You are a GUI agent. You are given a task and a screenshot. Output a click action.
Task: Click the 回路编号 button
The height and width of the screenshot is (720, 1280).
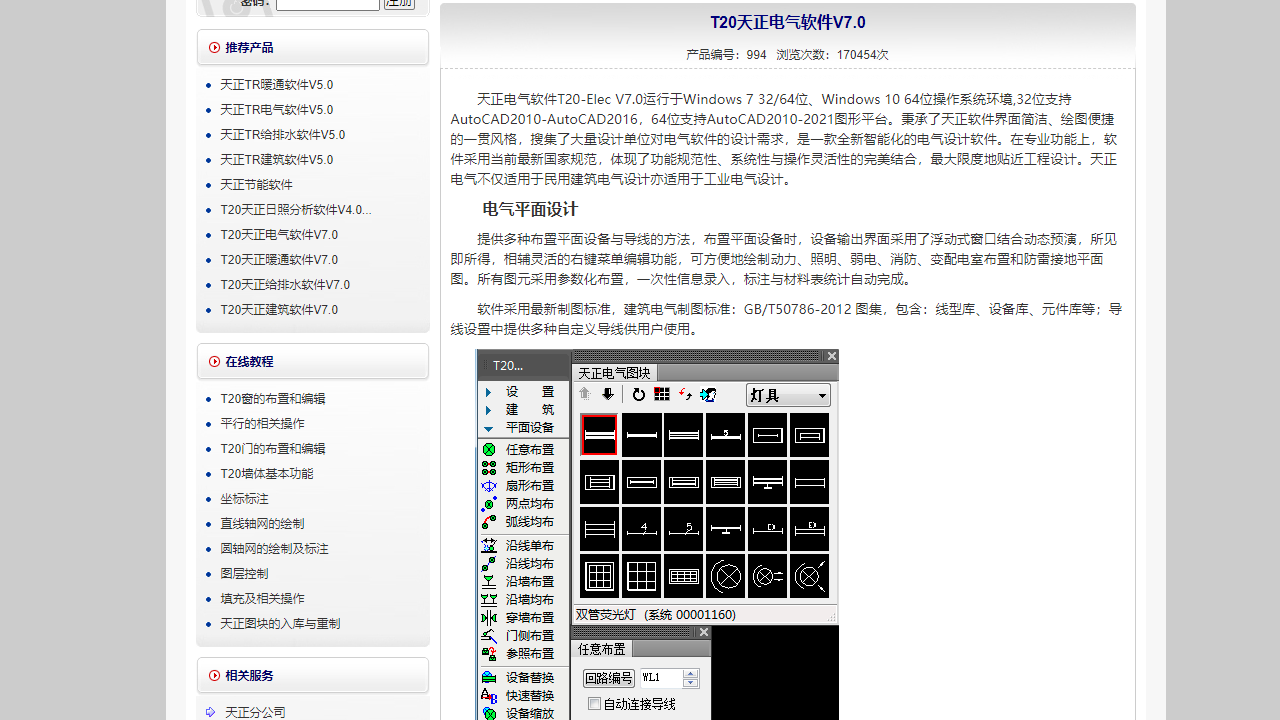609,678
